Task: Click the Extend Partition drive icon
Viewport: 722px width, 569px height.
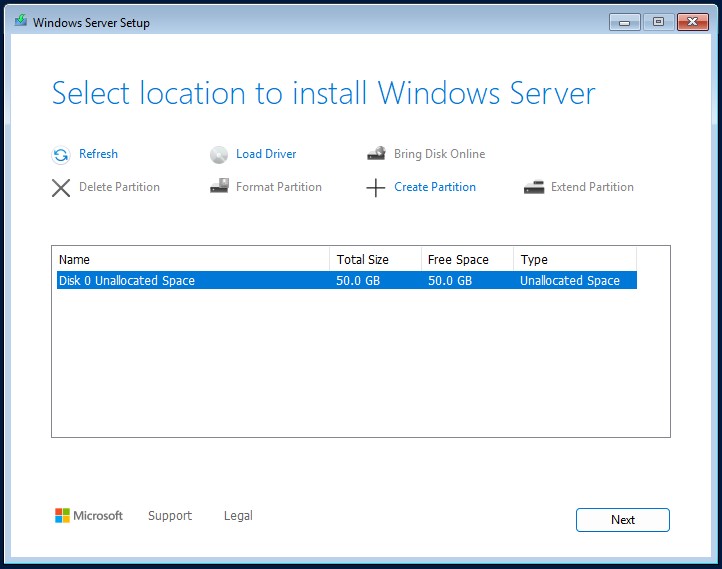Action: 534,187
